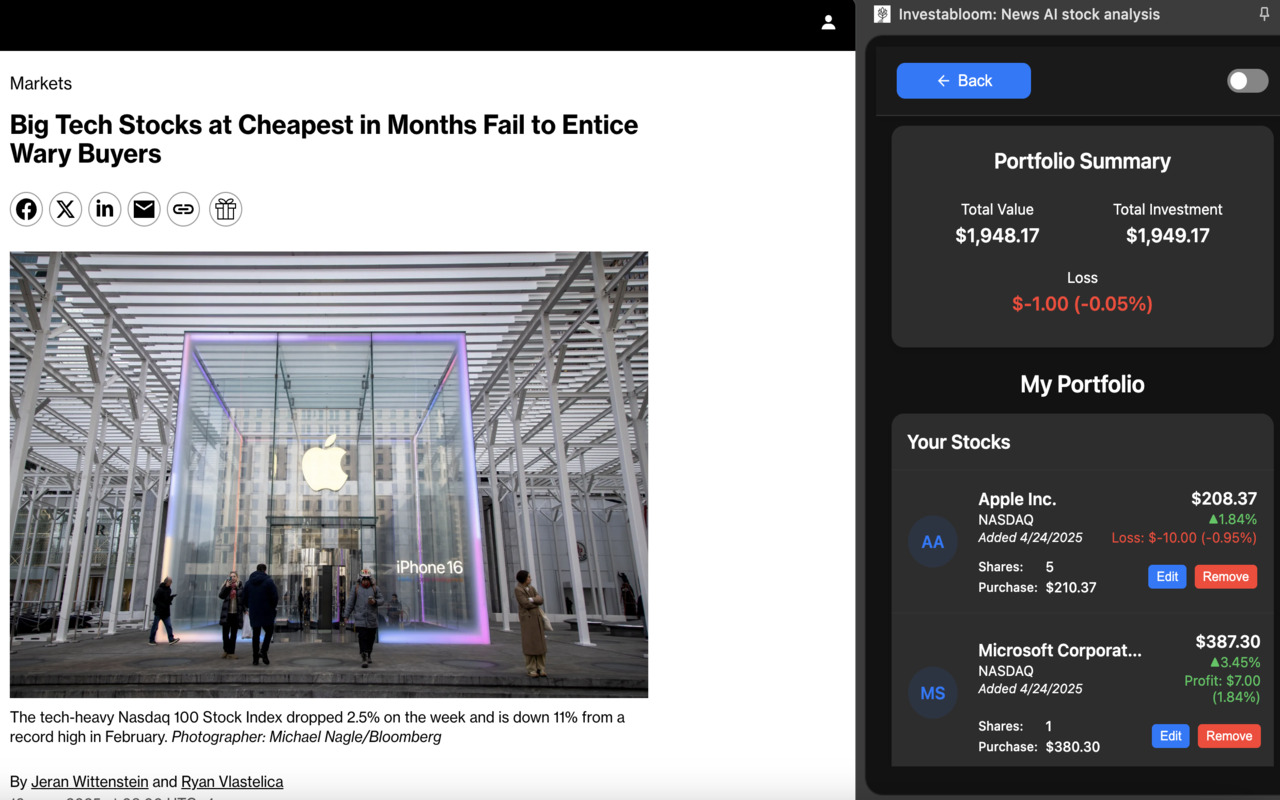Image resolution: width=1280 pixels, height=800 pixels.
Task: Click Apple's 1.84% daily change
Action: 1232,519
